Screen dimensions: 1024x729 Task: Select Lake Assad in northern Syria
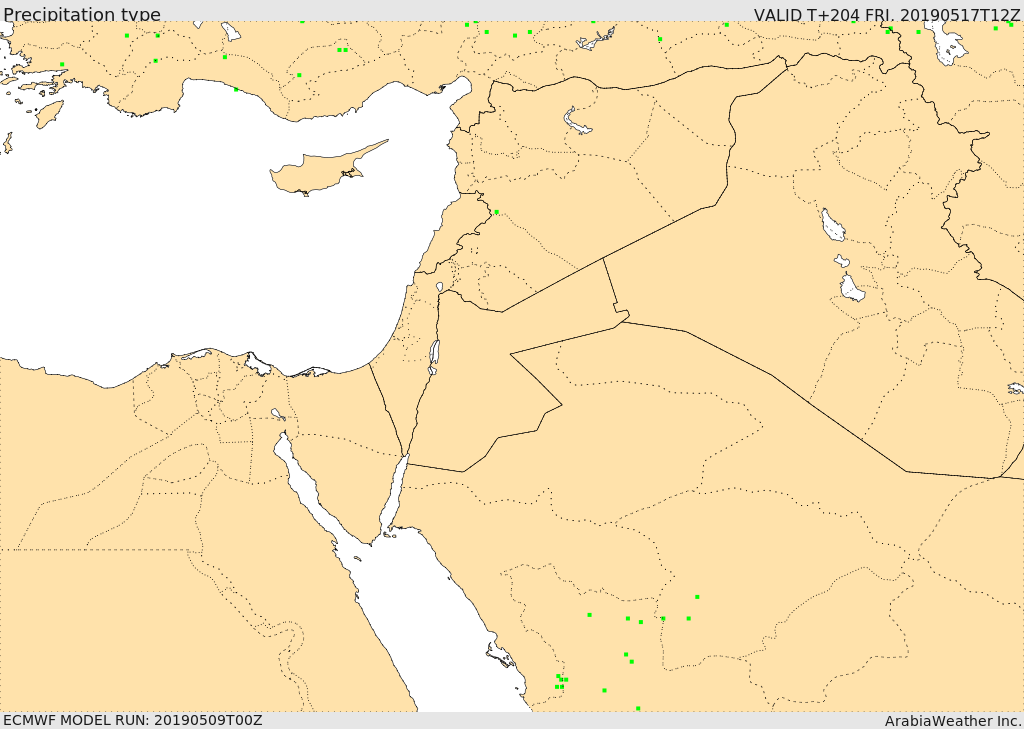[578, 122]
